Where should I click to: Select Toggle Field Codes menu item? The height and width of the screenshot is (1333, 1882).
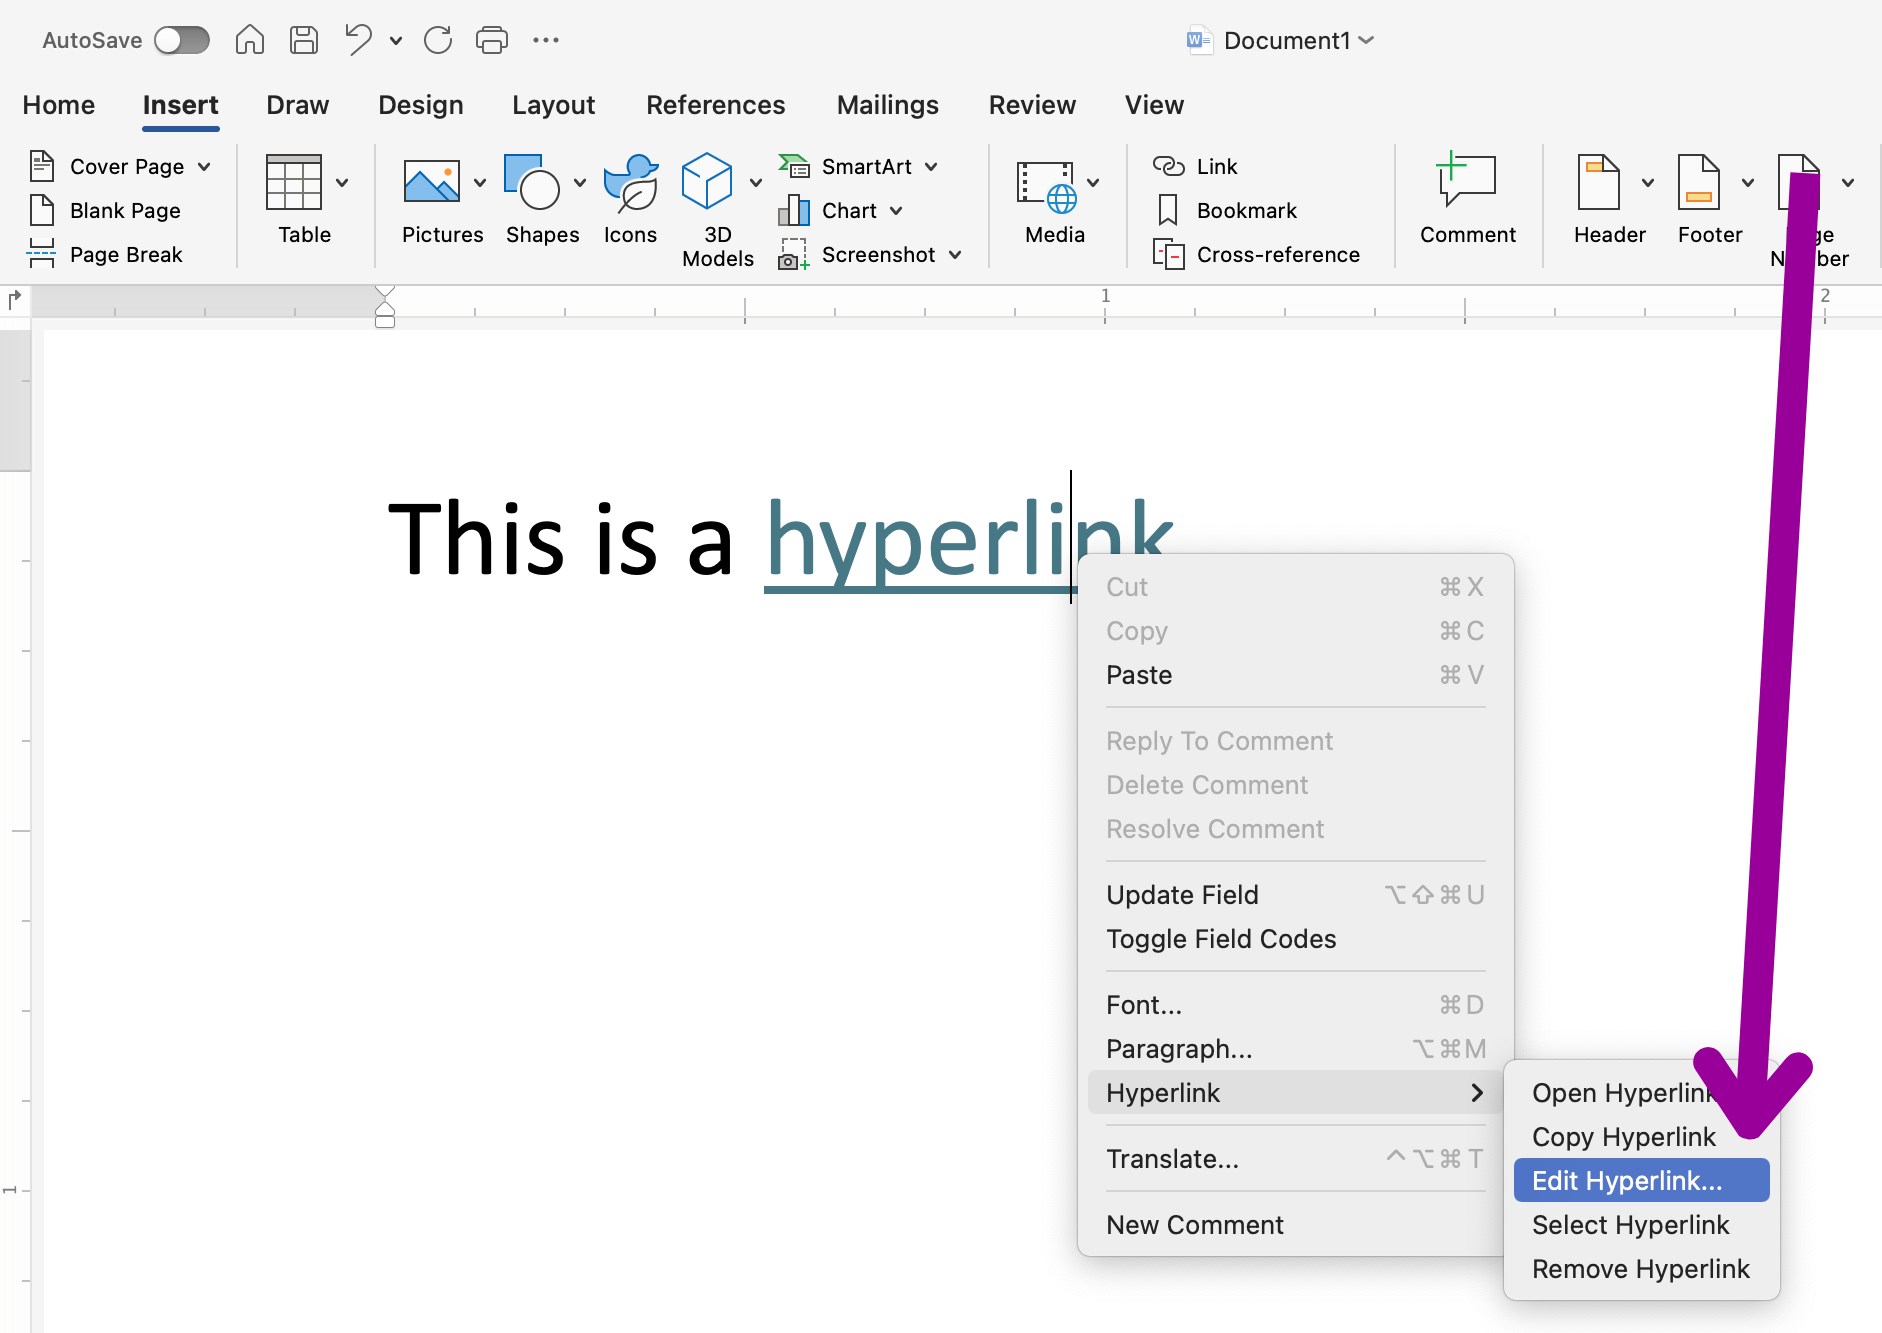1295,939
